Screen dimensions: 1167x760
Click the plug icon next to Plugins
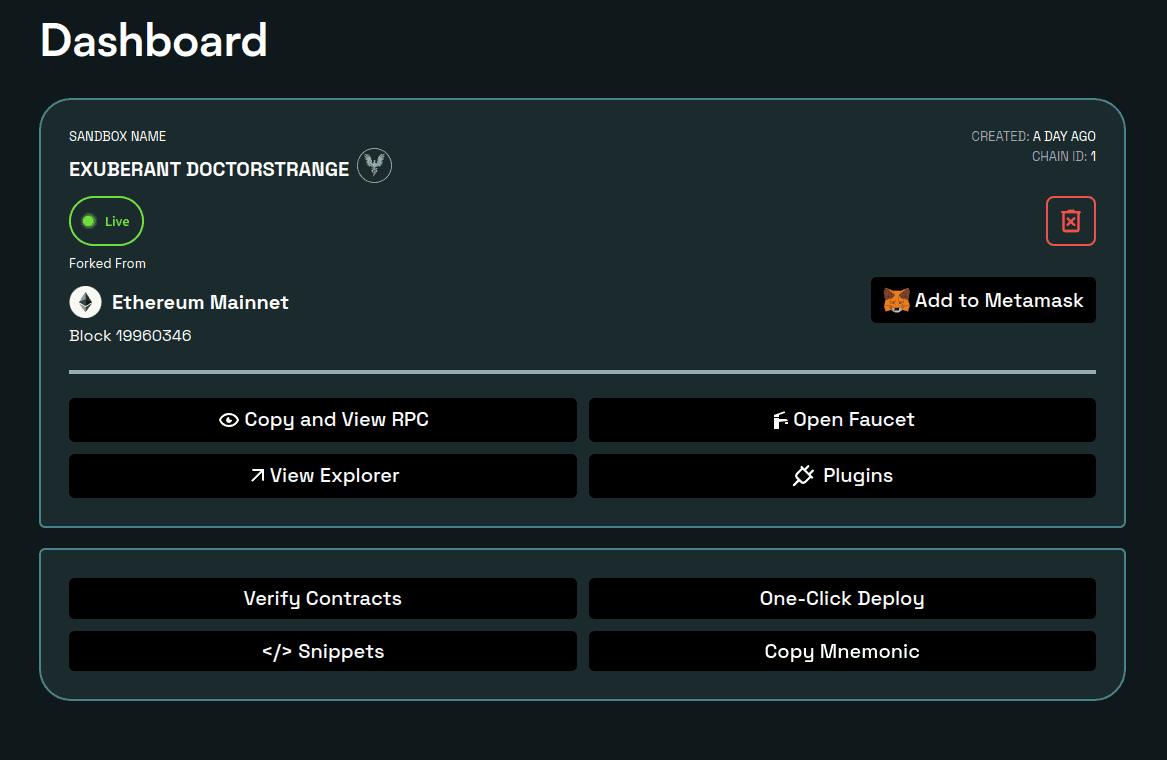[803, 476]
